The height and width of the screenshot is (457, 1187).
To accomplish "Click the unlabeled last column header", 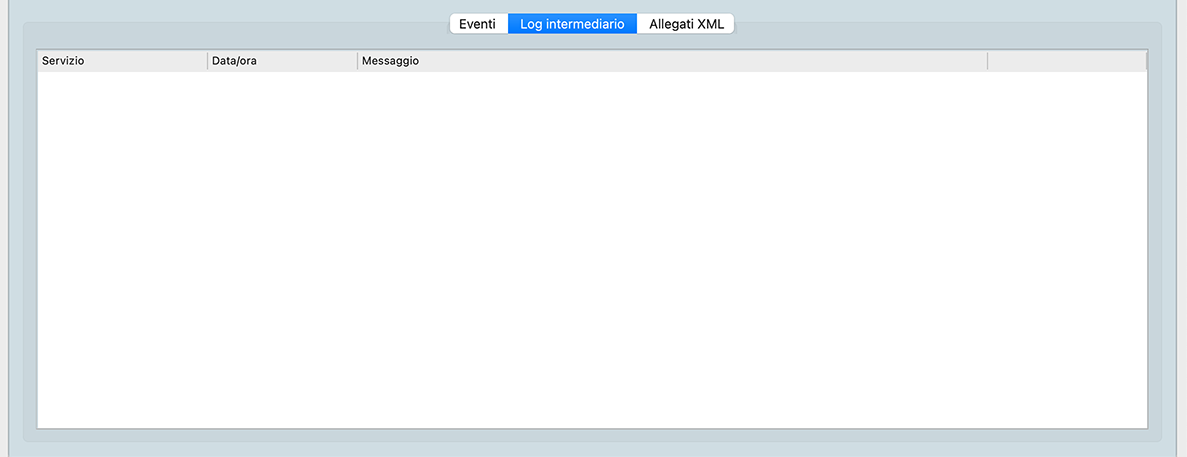I will (1066, 61).
